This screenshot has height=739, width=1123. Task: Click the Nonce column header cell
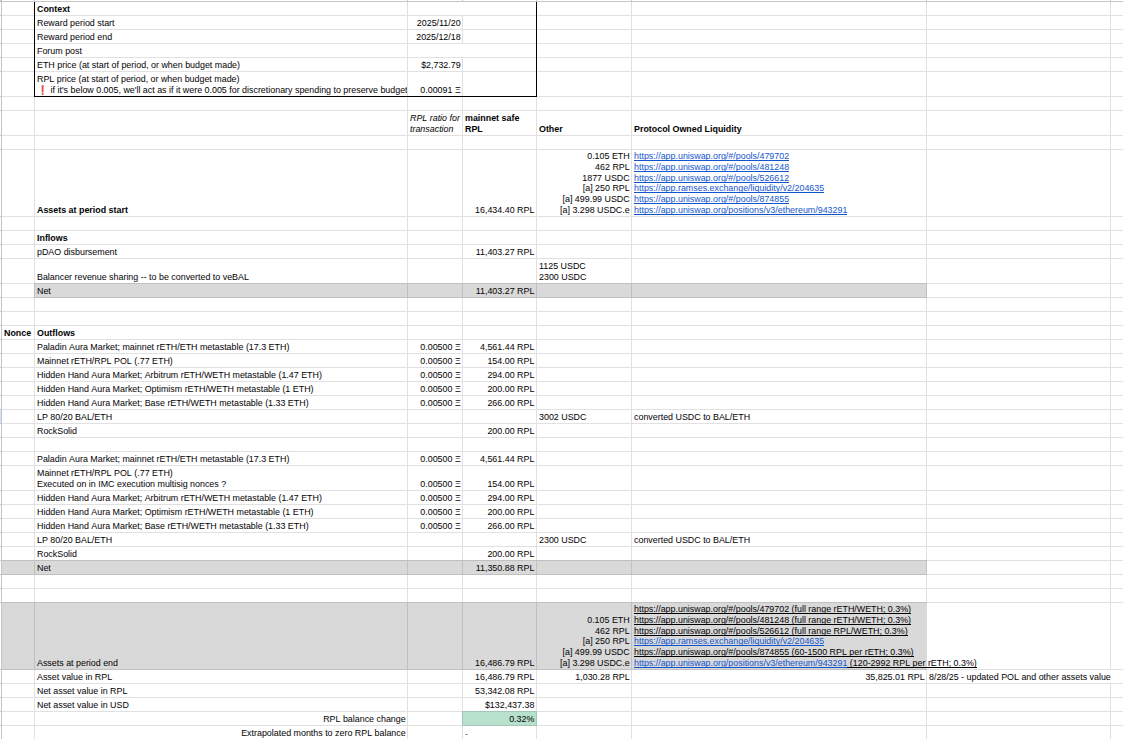click(17, 332)
